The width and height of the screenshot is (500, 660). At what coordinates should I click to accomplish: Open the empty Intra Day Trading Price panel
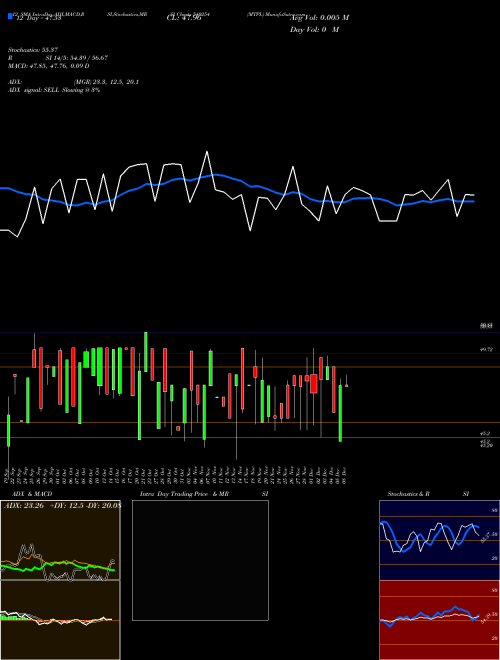tap(200, 560)
